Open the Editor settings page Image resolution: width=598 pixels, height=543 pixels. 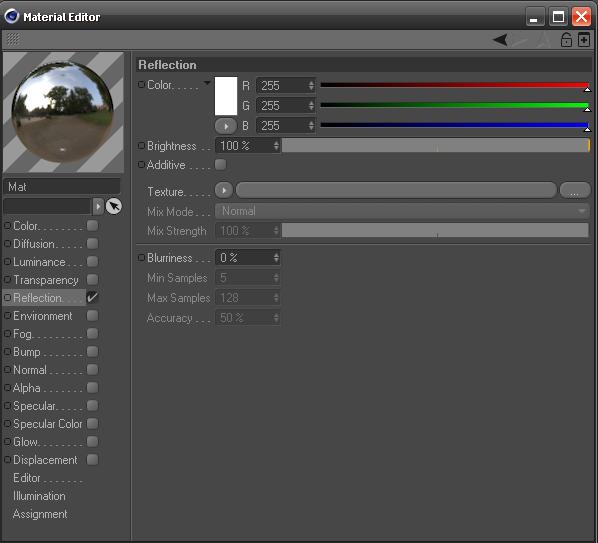pyautogui.click(x=27, y=478)
